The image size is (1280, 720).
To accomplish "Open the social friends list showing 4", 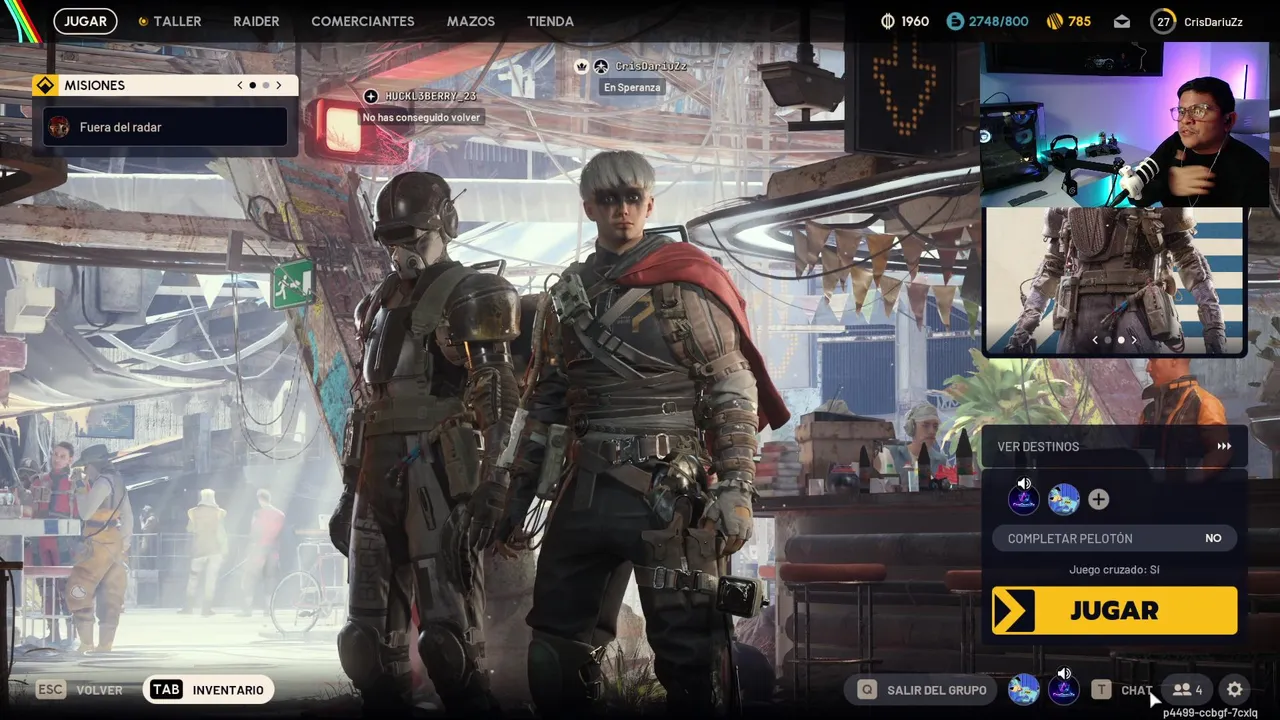I will [1188, 689].
